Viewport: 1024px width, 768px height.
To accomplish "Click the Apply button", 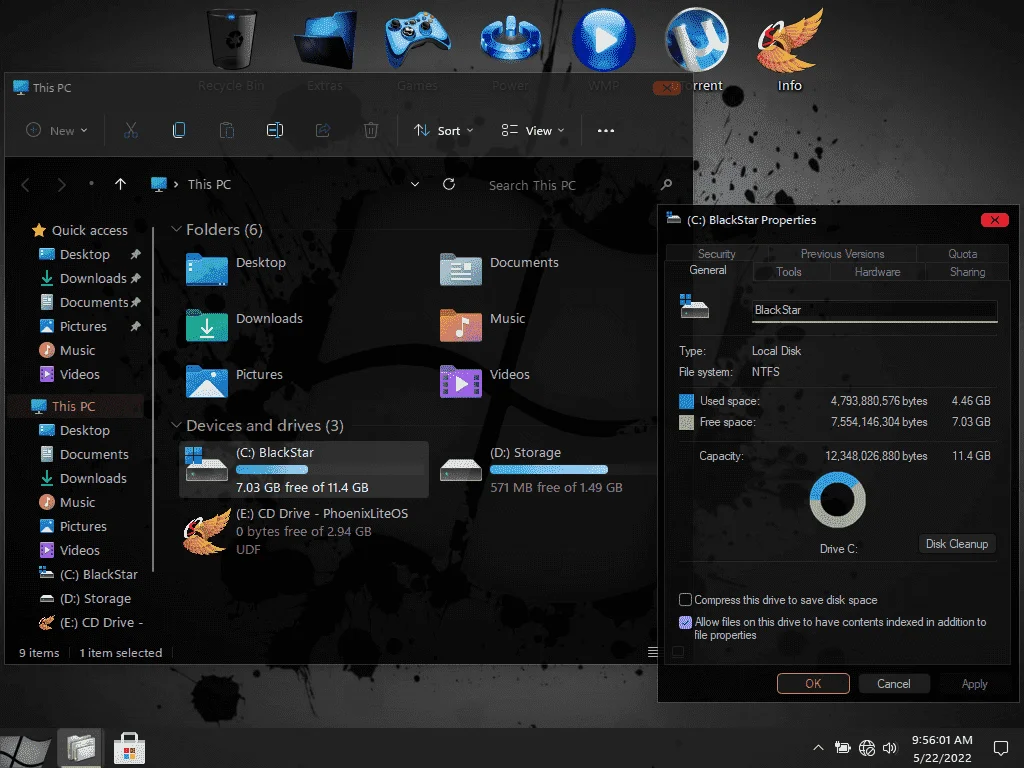I will (x=974, y=684).
